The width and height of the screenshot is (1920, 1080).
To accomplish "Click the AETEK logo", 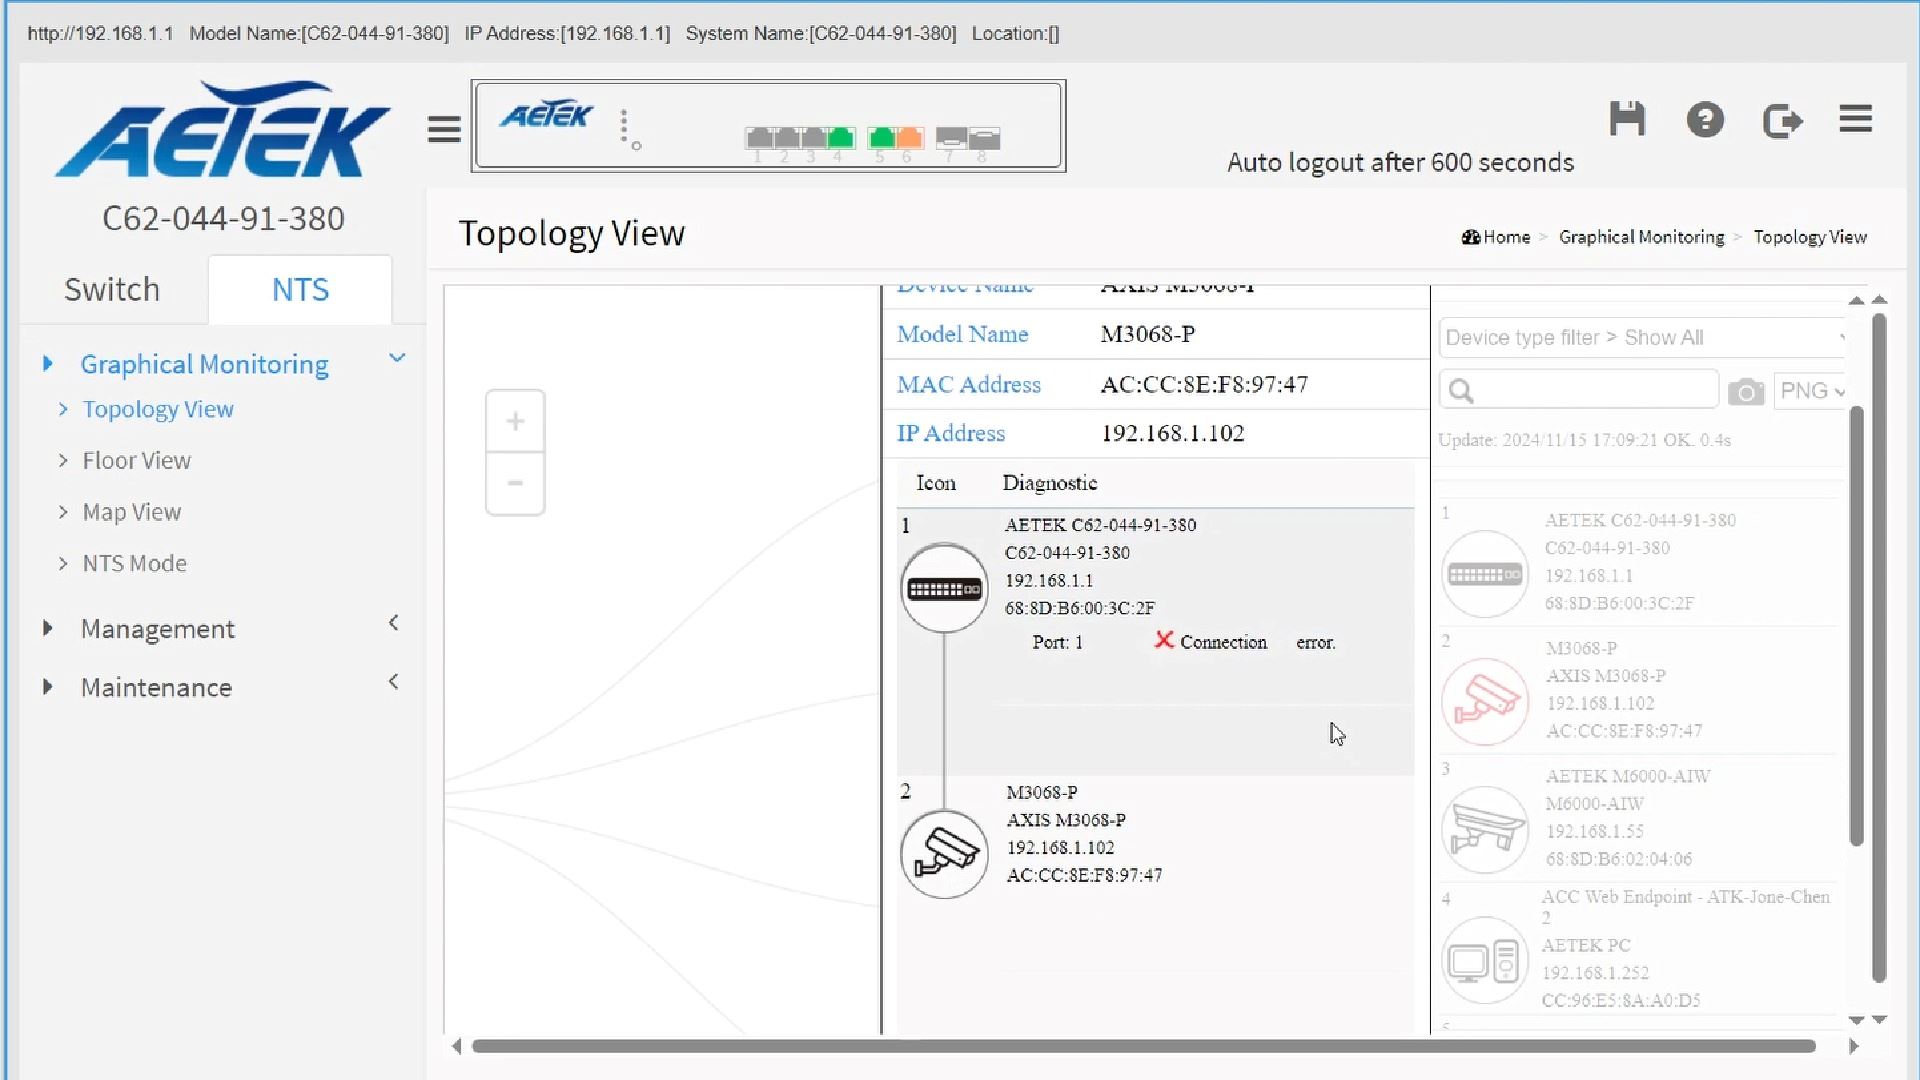I will pyautogui.click(x=222, y=130).
